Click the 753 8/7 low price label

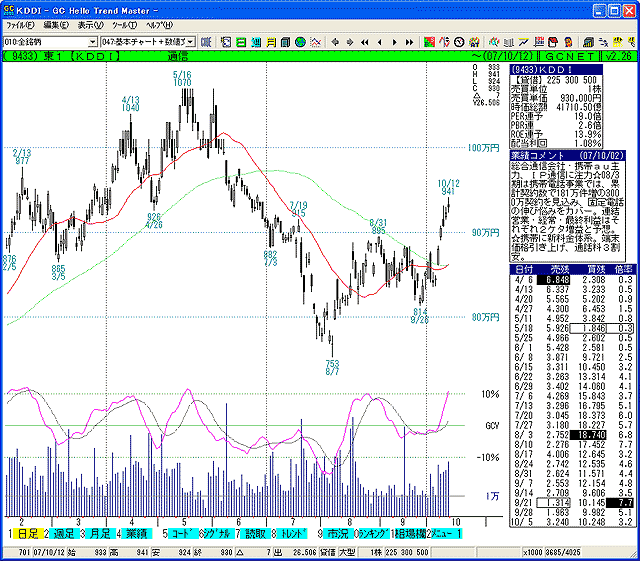[x=332, y=368]
